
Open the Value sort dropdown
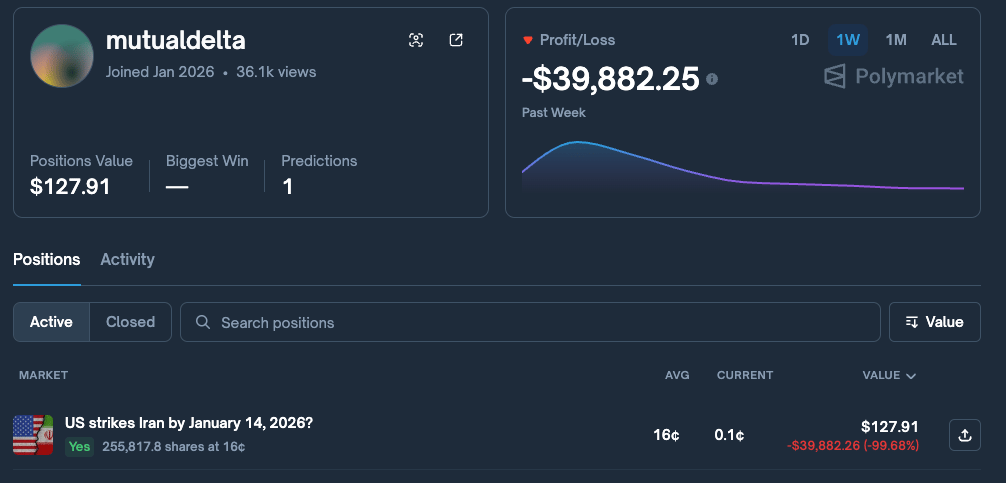click(934, 322)
